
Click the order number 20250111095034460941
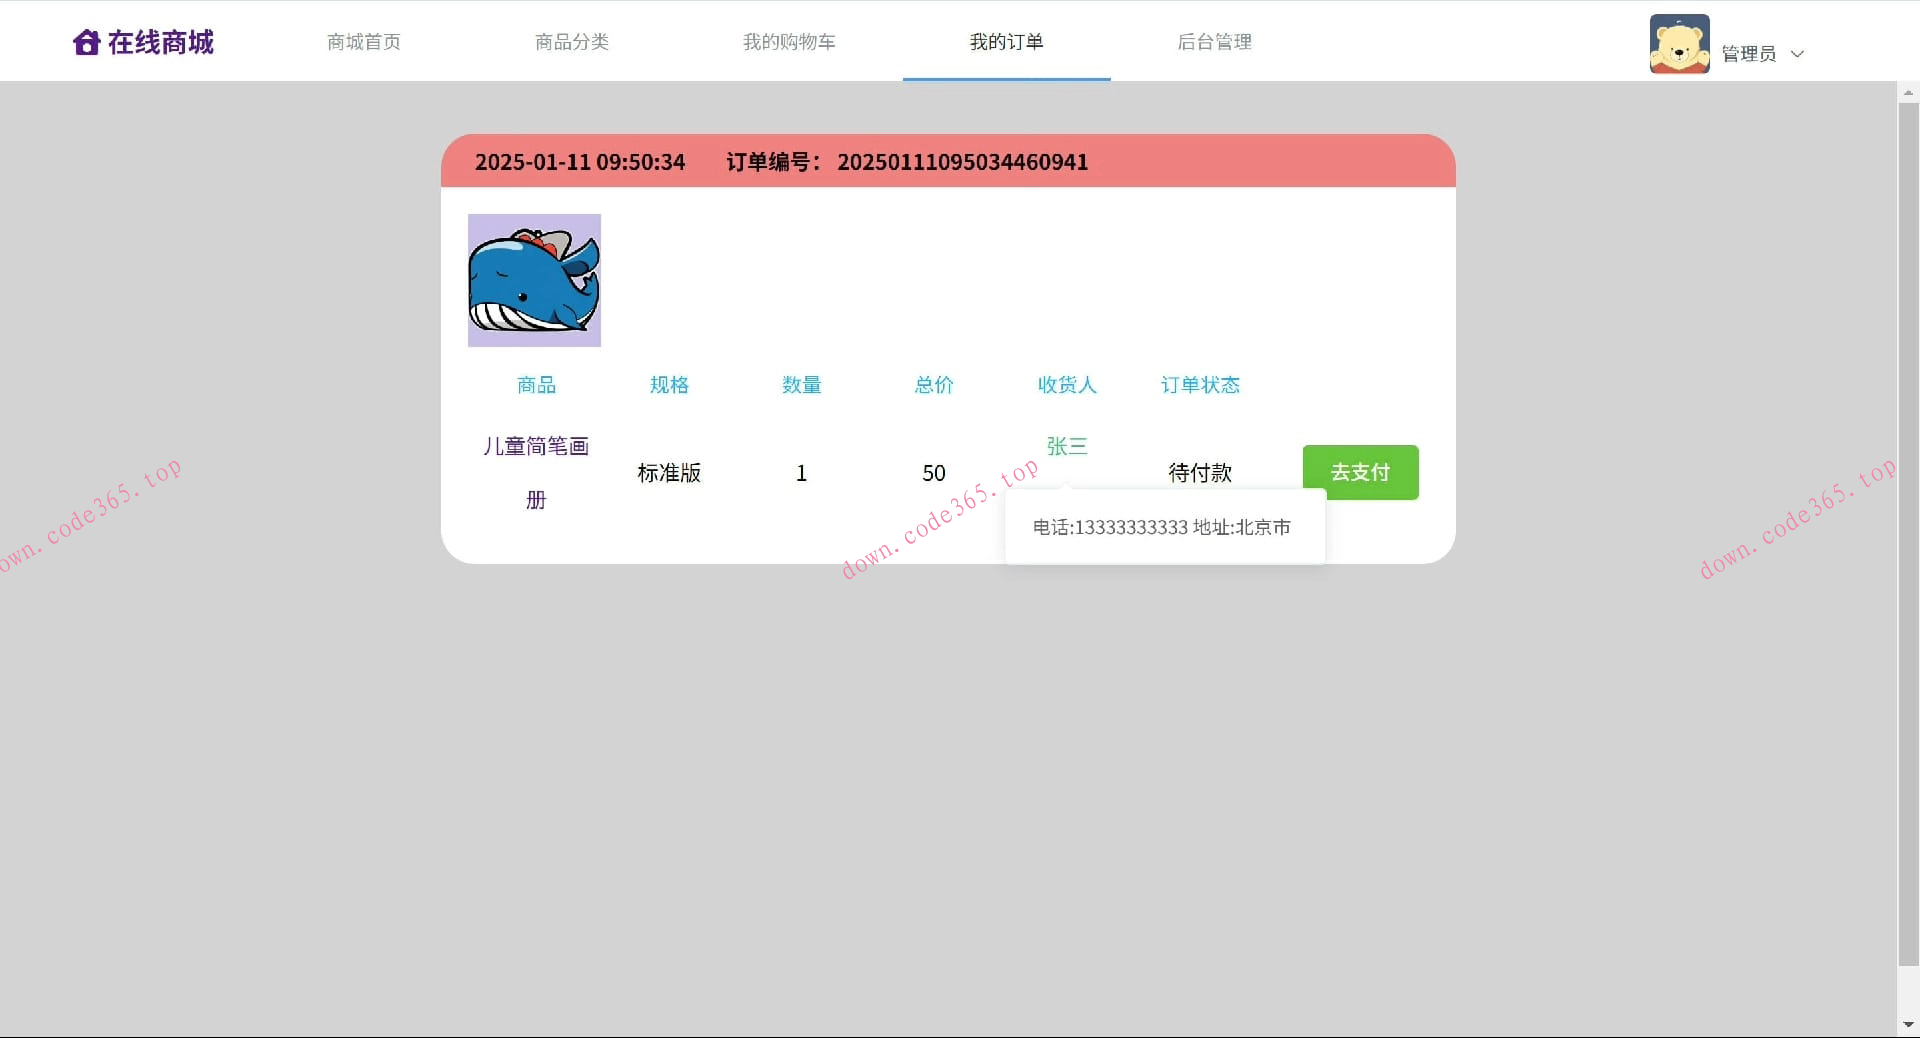click(x=962, y=161)
